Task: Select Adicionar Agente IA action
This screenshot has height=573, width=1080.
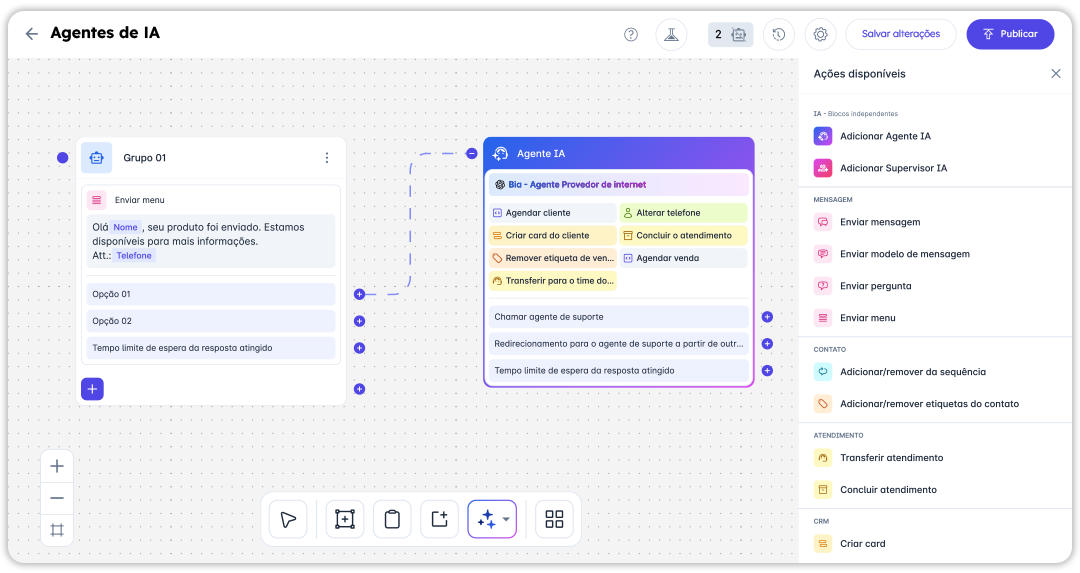Action: (885, 136)
